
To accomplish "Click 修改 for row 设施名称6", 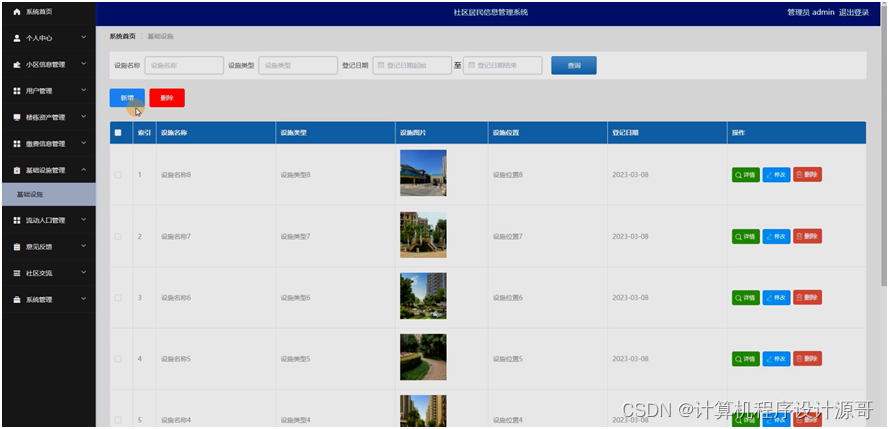I will 776,298.
